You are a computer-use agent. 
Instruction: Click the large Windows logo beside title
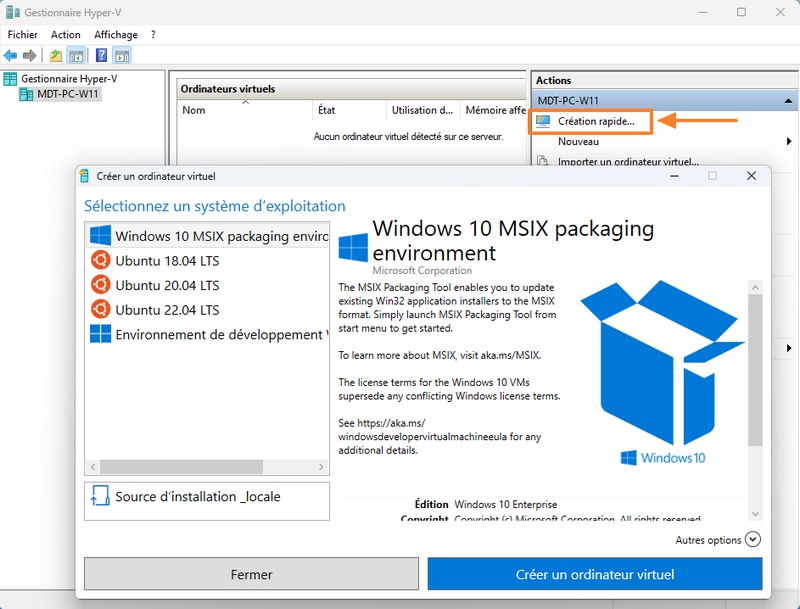click(353, 247)
